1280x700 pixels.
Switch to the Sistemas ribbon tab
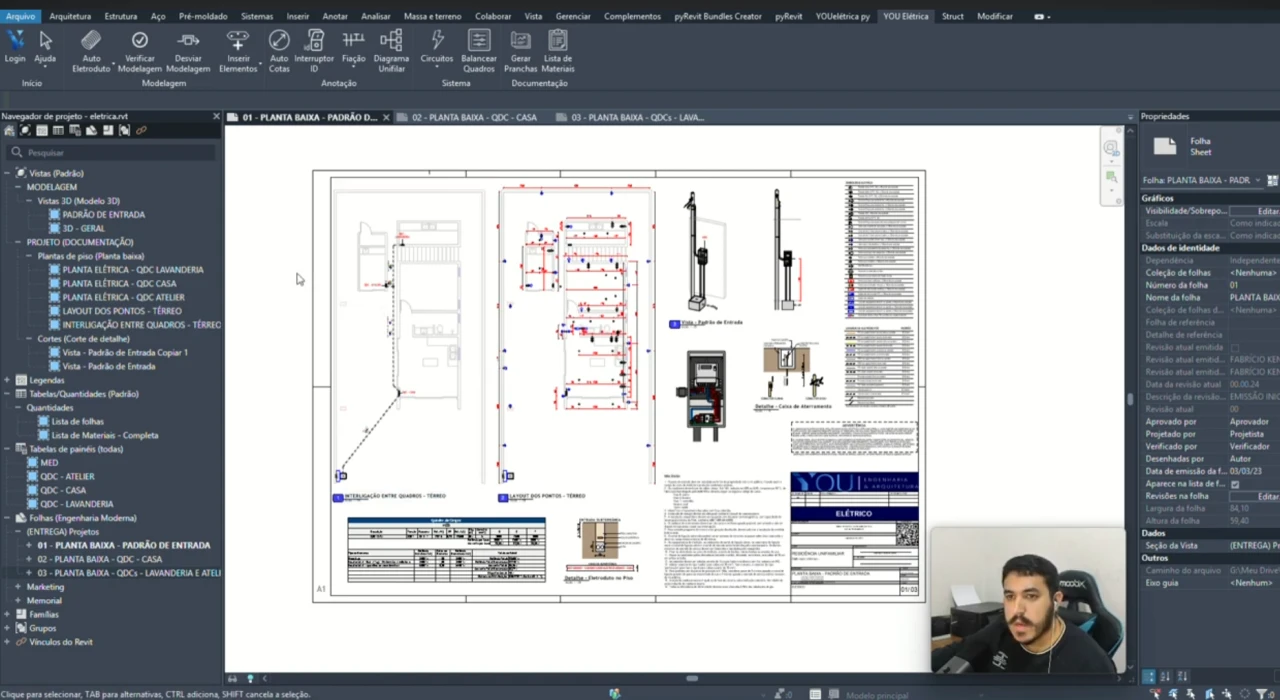(257, 16)
